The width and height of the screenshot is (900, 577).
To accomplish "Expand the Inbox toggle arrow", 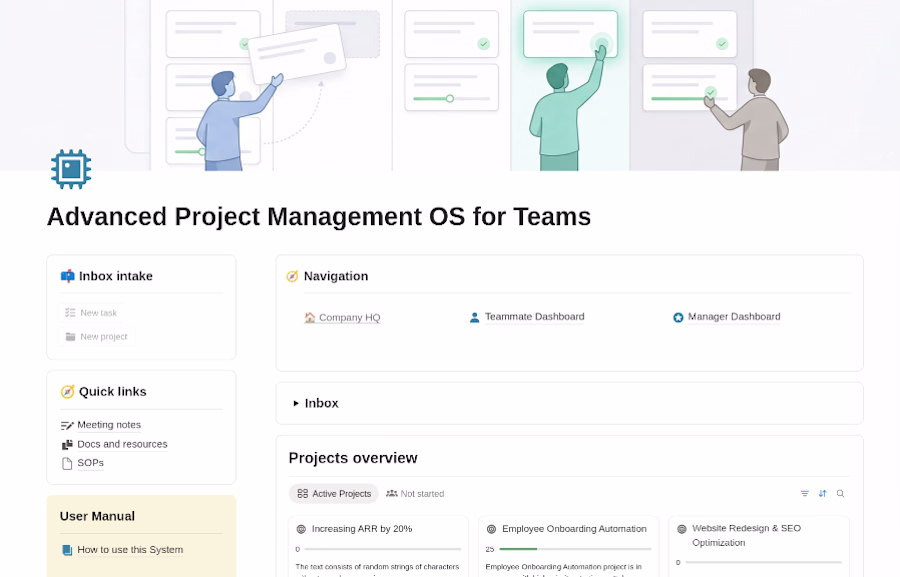I will pyautogui.click(x=296, y=404).
